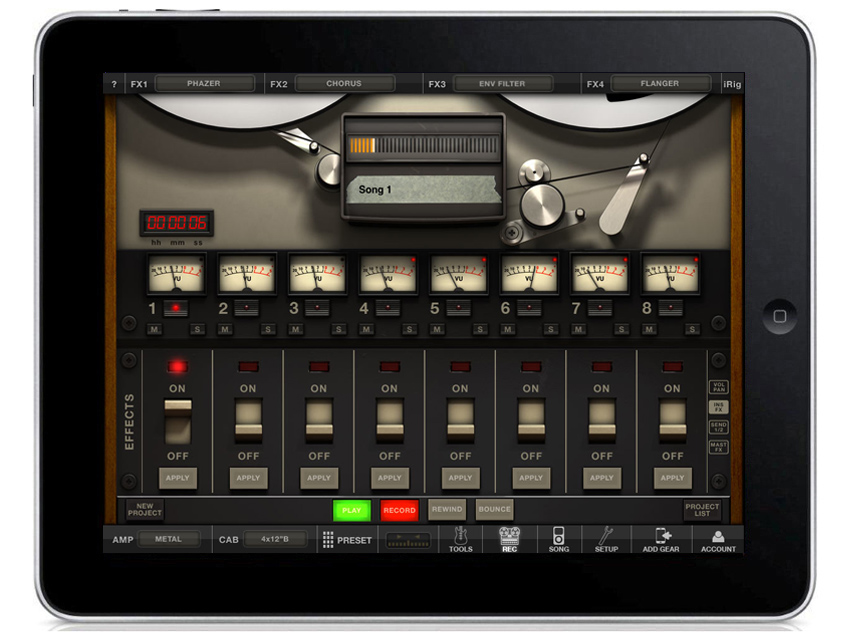
Task: Click the iRig logo in top bar
Action: [732, 84]
